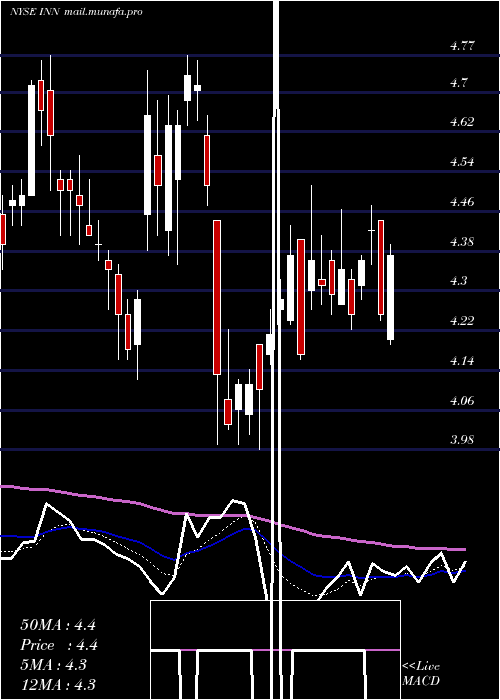
Task: Select the 4.38 price axis label
Action: [x=462, y=242]
